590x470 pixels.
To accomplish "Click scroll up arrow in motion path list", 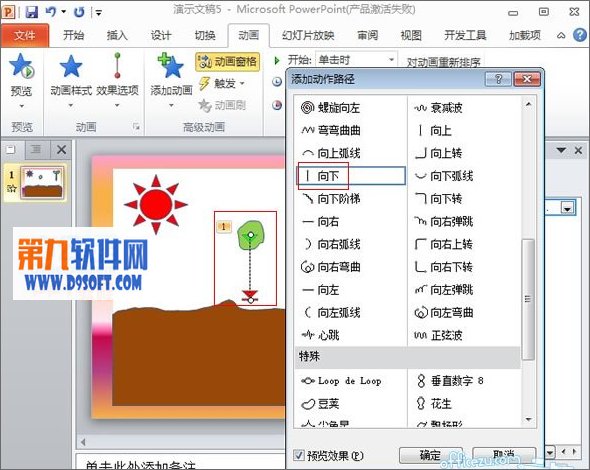I will tap(529, 104).
